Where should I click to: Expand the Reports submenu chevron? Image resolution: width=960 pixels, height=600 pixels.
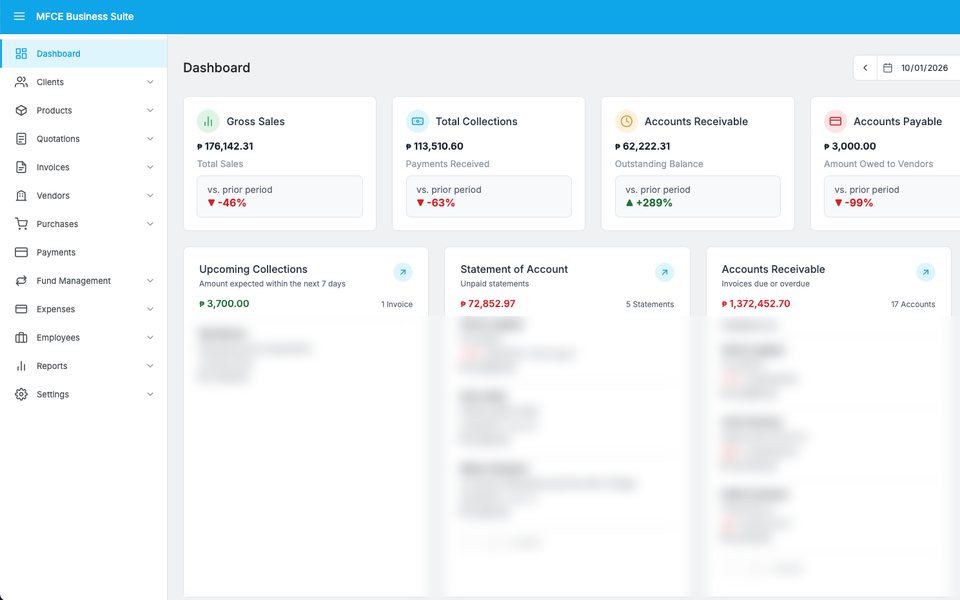coord(150,366)
